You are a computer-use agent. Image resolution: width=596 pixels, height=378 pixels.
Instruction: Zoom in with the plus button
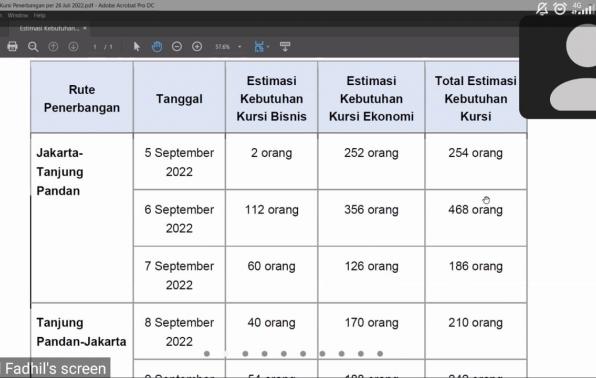[x=197, y=46]
